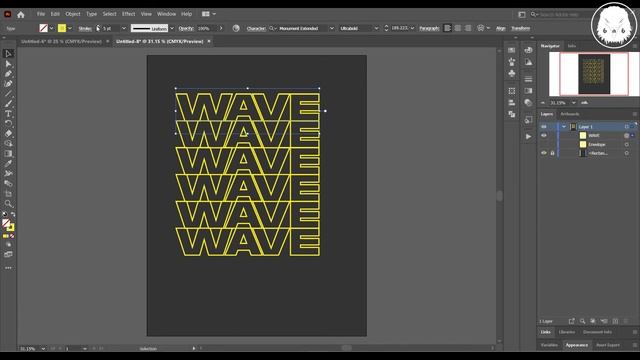
Task: Click the fill none swatch in control bar
Action: 44,28
